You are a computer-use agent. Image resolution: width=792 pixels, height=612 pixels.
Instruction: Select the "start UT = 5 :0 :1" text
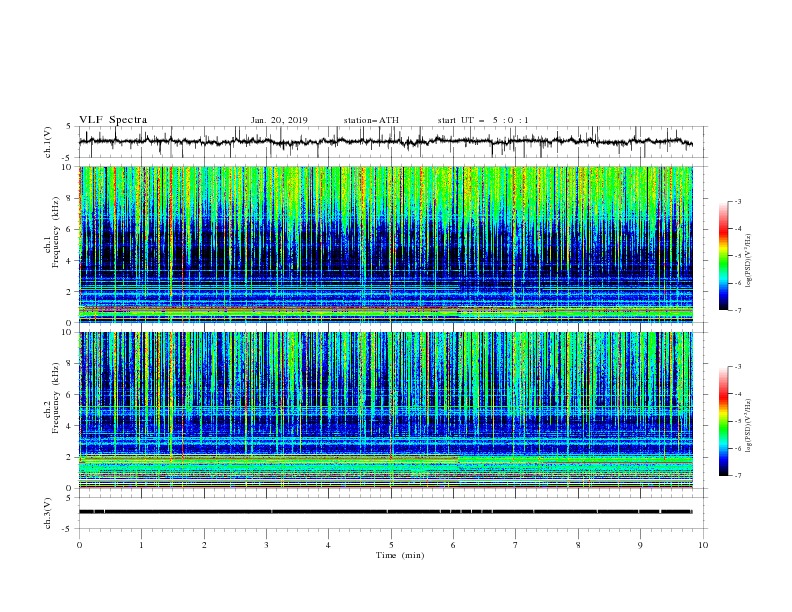coord(483,120)
